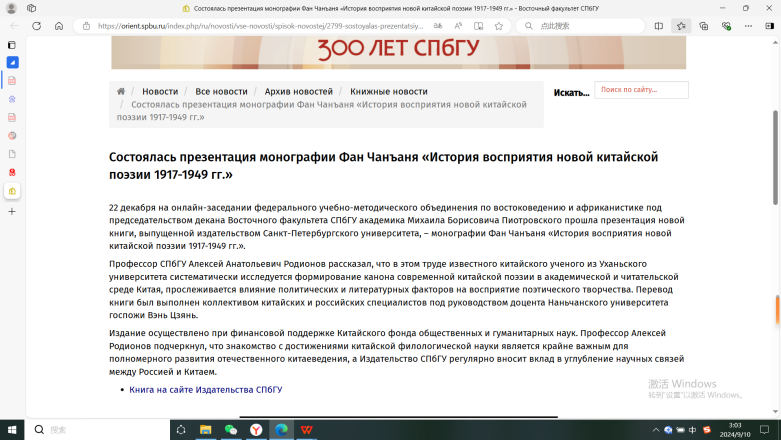This screenshot has height=440, width=781.
Task: Click the greyed browser back arrow
Action: pyautogui.click(x=14, y=26)
